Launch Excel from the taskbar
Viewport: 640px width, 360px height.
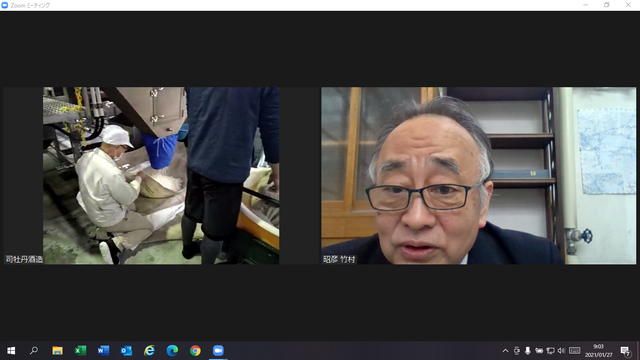[80, 351]
